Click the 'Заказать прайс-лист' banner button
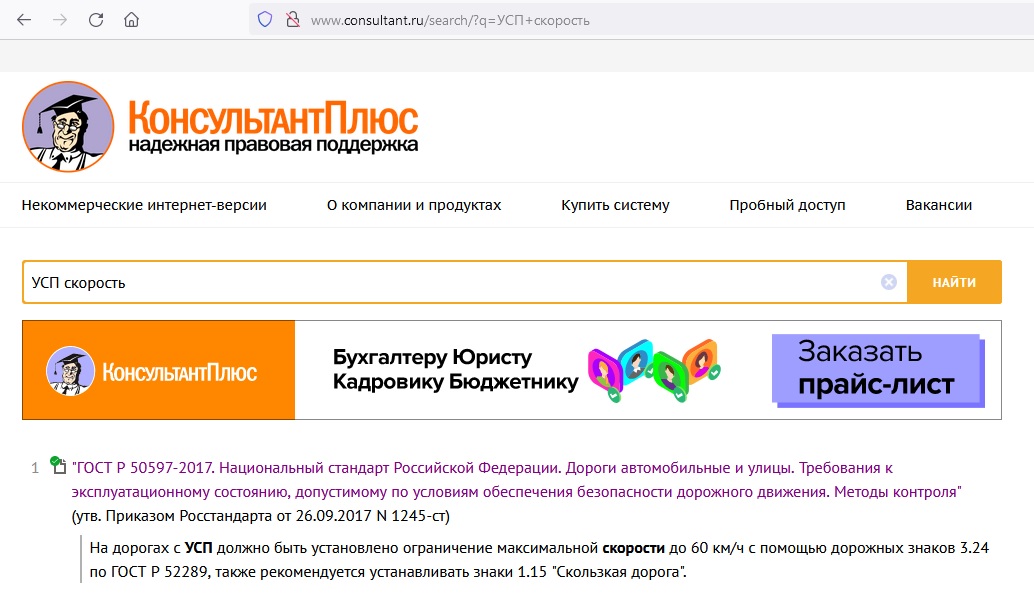This screenshot has height=599, width=1034. (876, 369)
